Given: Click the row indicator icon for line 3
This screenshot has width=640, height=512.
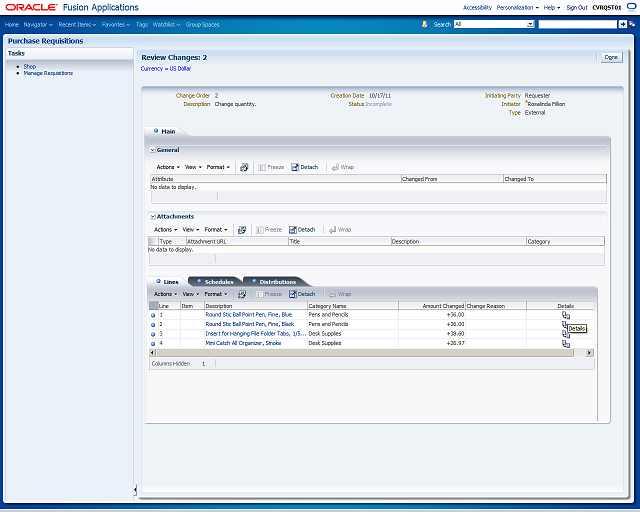Looking at the screenshot, I should (153, 334).
